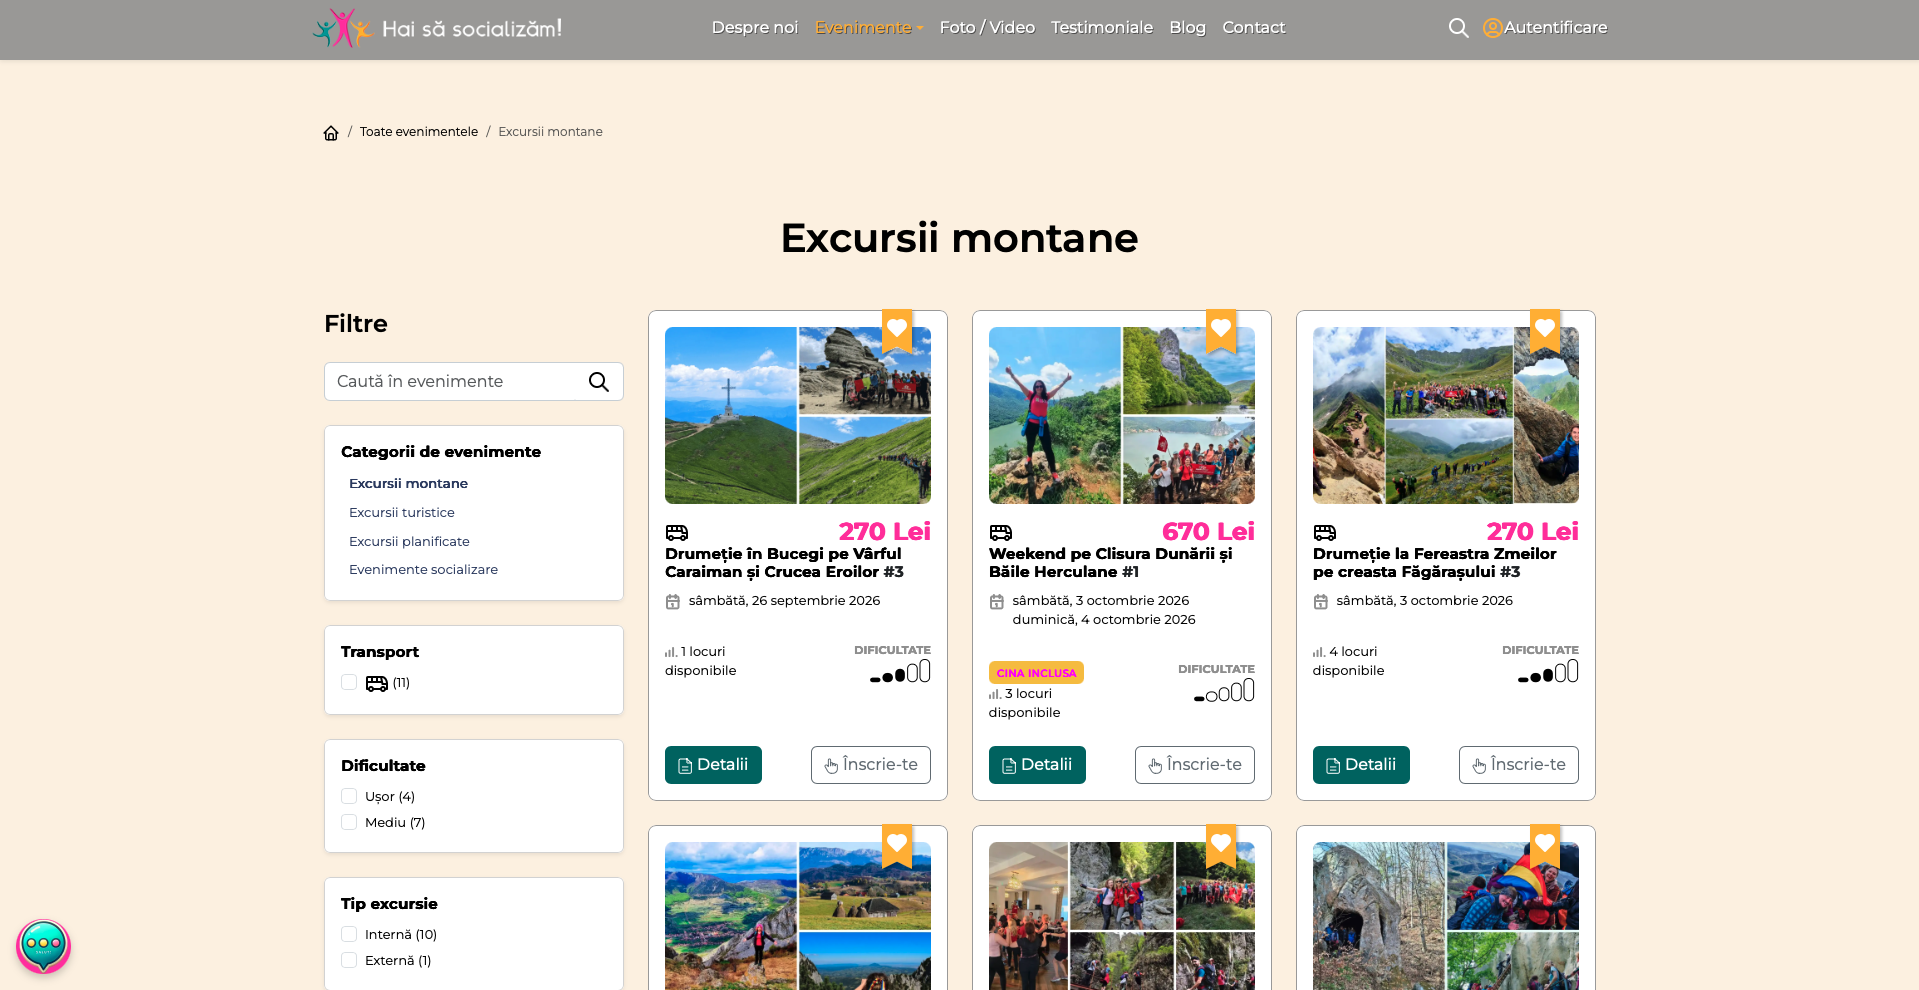Favorite the Bucegi Caraiman trip heart ribbon
1919x990 pixels.
(x=897, y=330)
